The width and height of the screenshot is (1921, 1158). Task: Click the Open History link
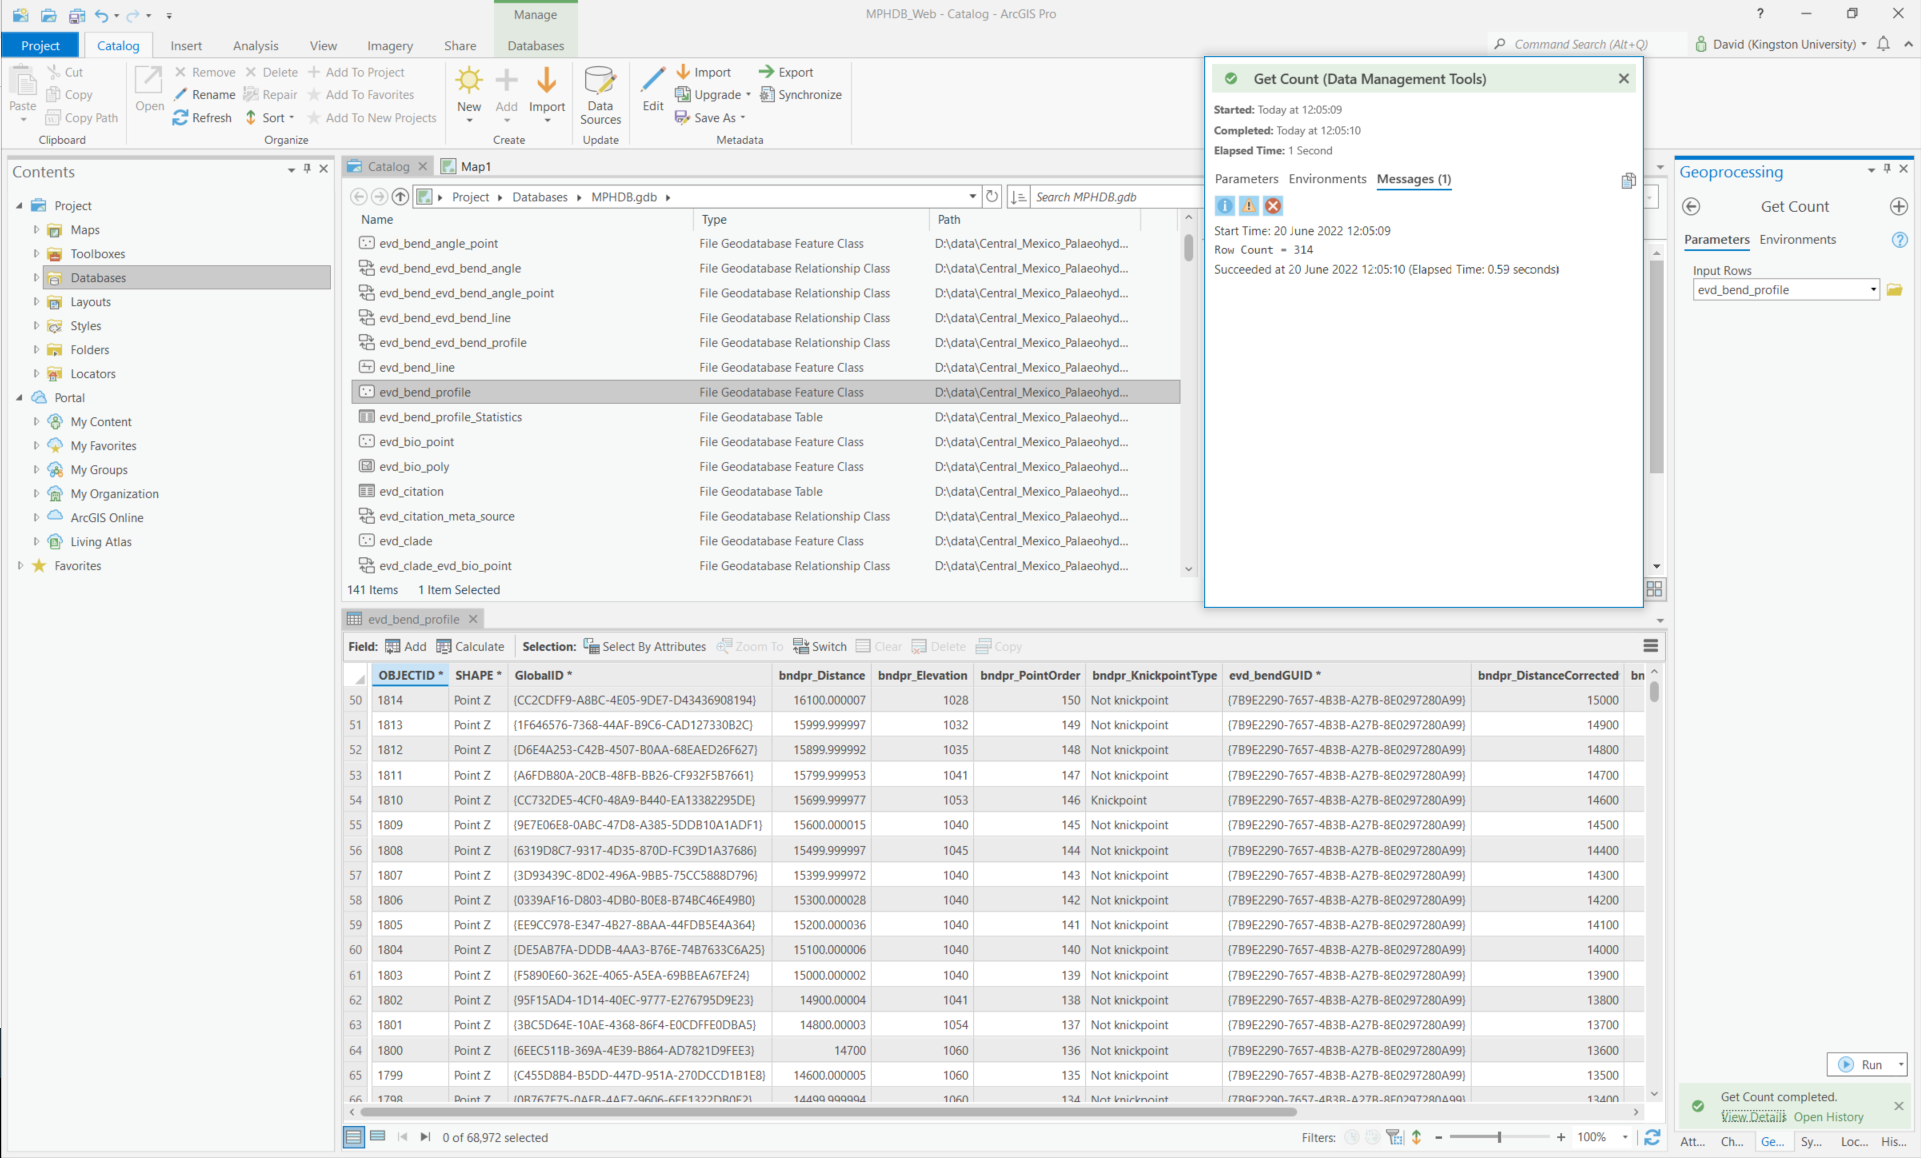pos(1828,1117)
